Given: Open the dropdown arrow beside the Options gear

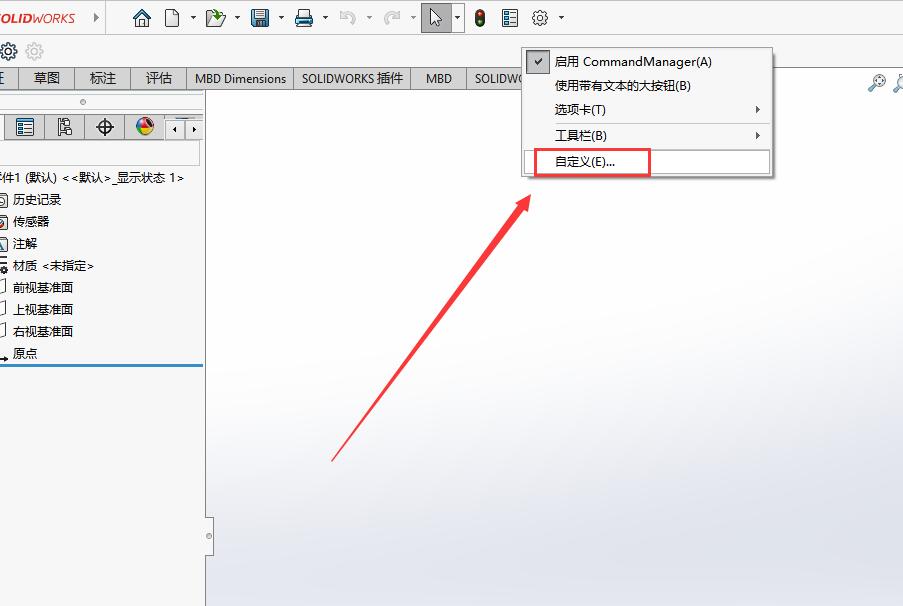Looking at the screenshot, I should coord(562,18).
